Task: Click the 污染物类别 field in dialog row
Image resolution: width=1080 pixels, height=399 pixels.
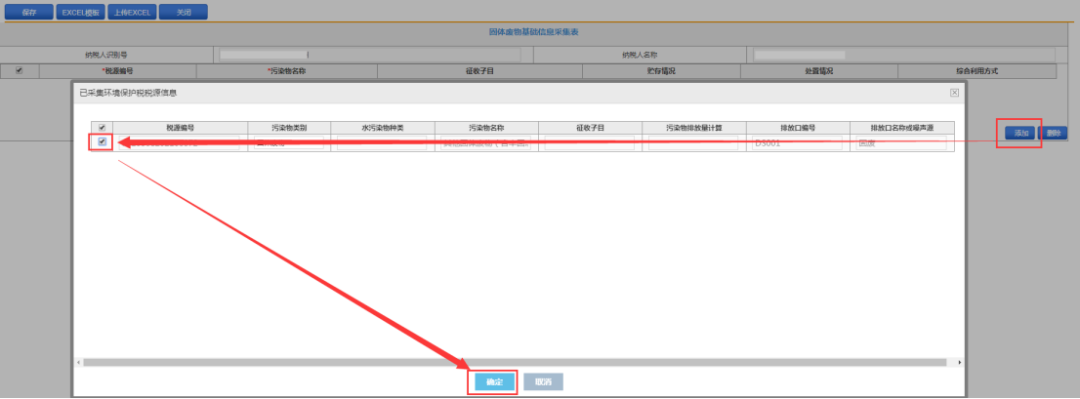Action: pos(289,143)
